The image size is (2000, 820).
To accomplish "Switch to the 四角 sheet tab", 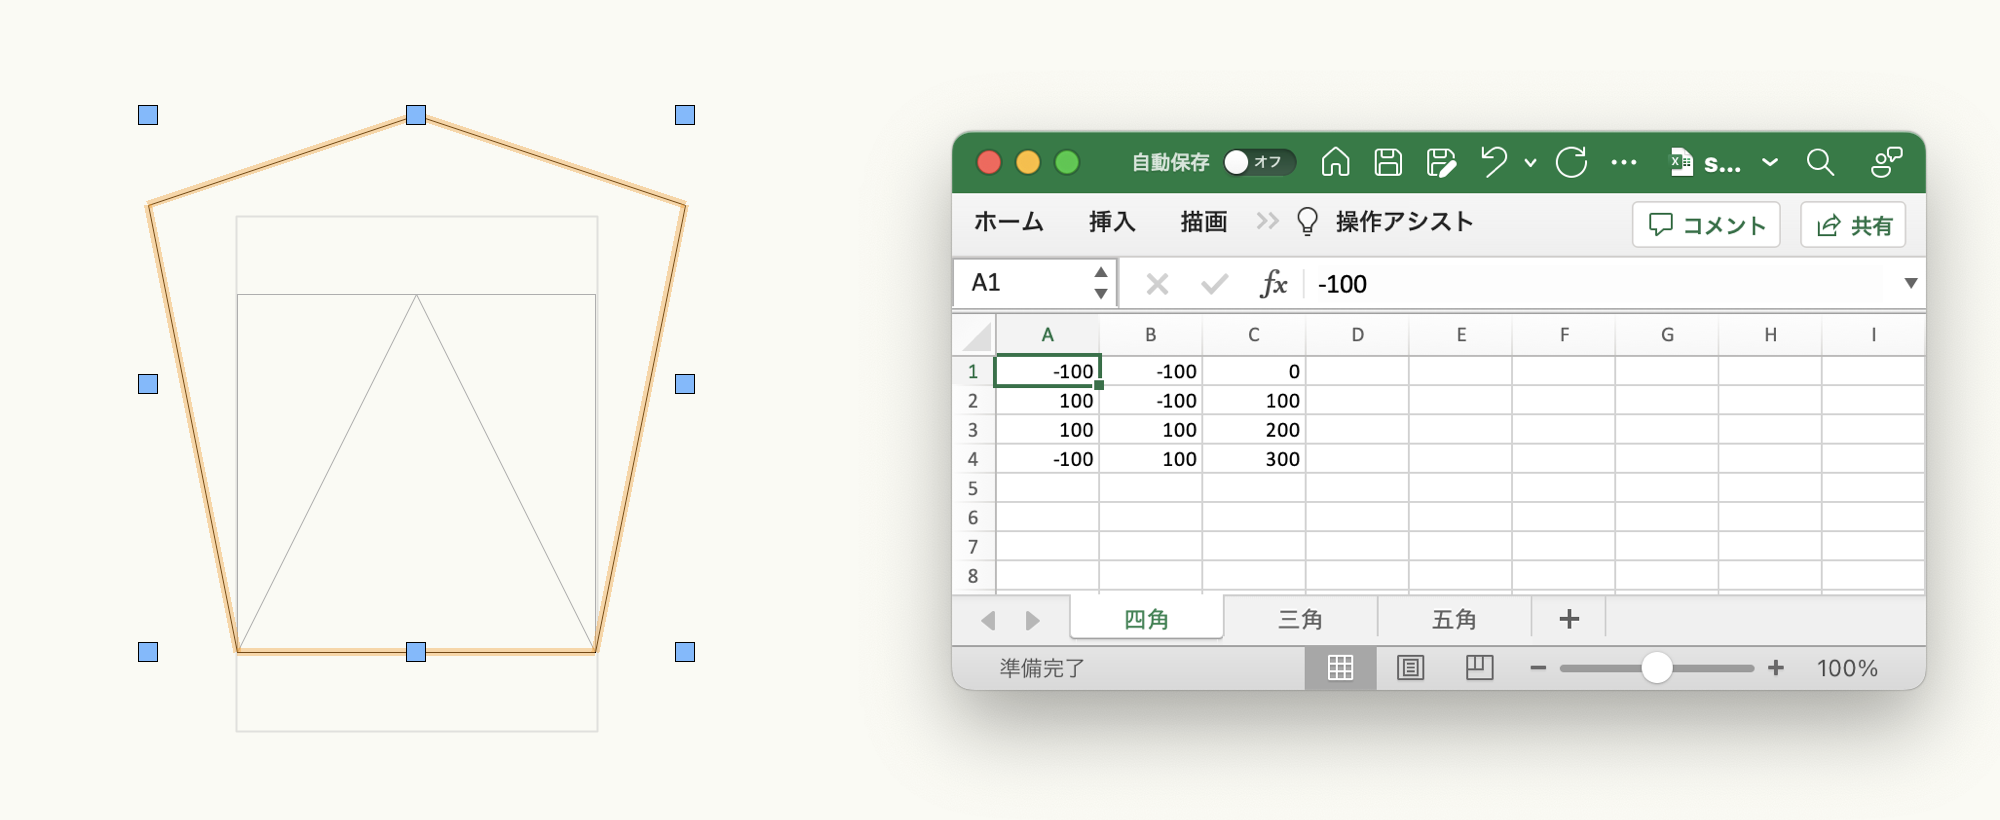I will (x=1147, y=619).
